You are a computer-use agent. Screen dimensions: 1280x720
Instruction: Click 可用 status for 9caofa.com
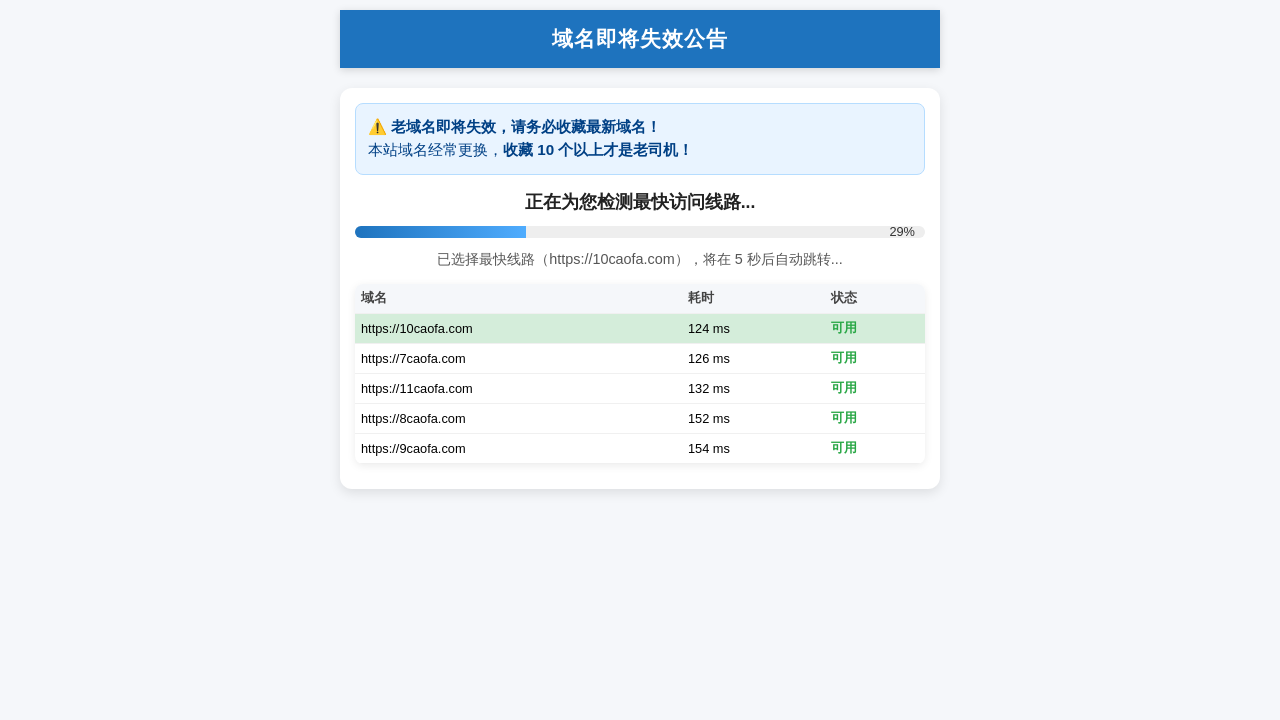tap(844, 448)
